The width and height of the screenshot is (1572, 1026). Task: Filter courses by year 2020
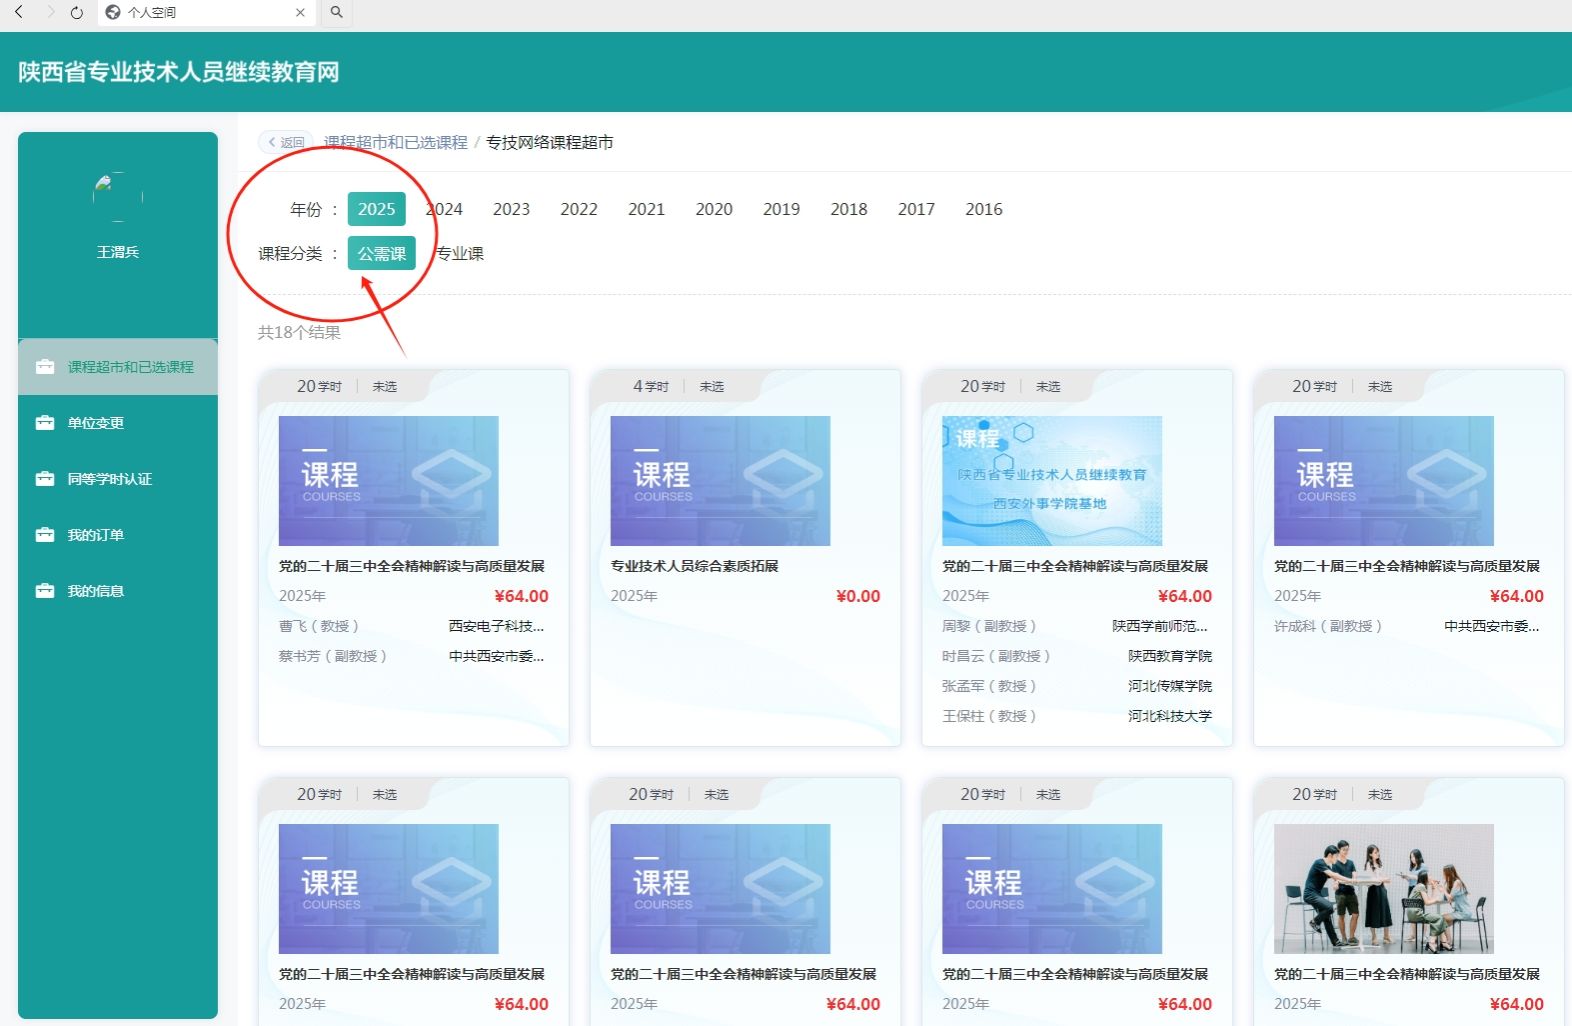[714, 209]
